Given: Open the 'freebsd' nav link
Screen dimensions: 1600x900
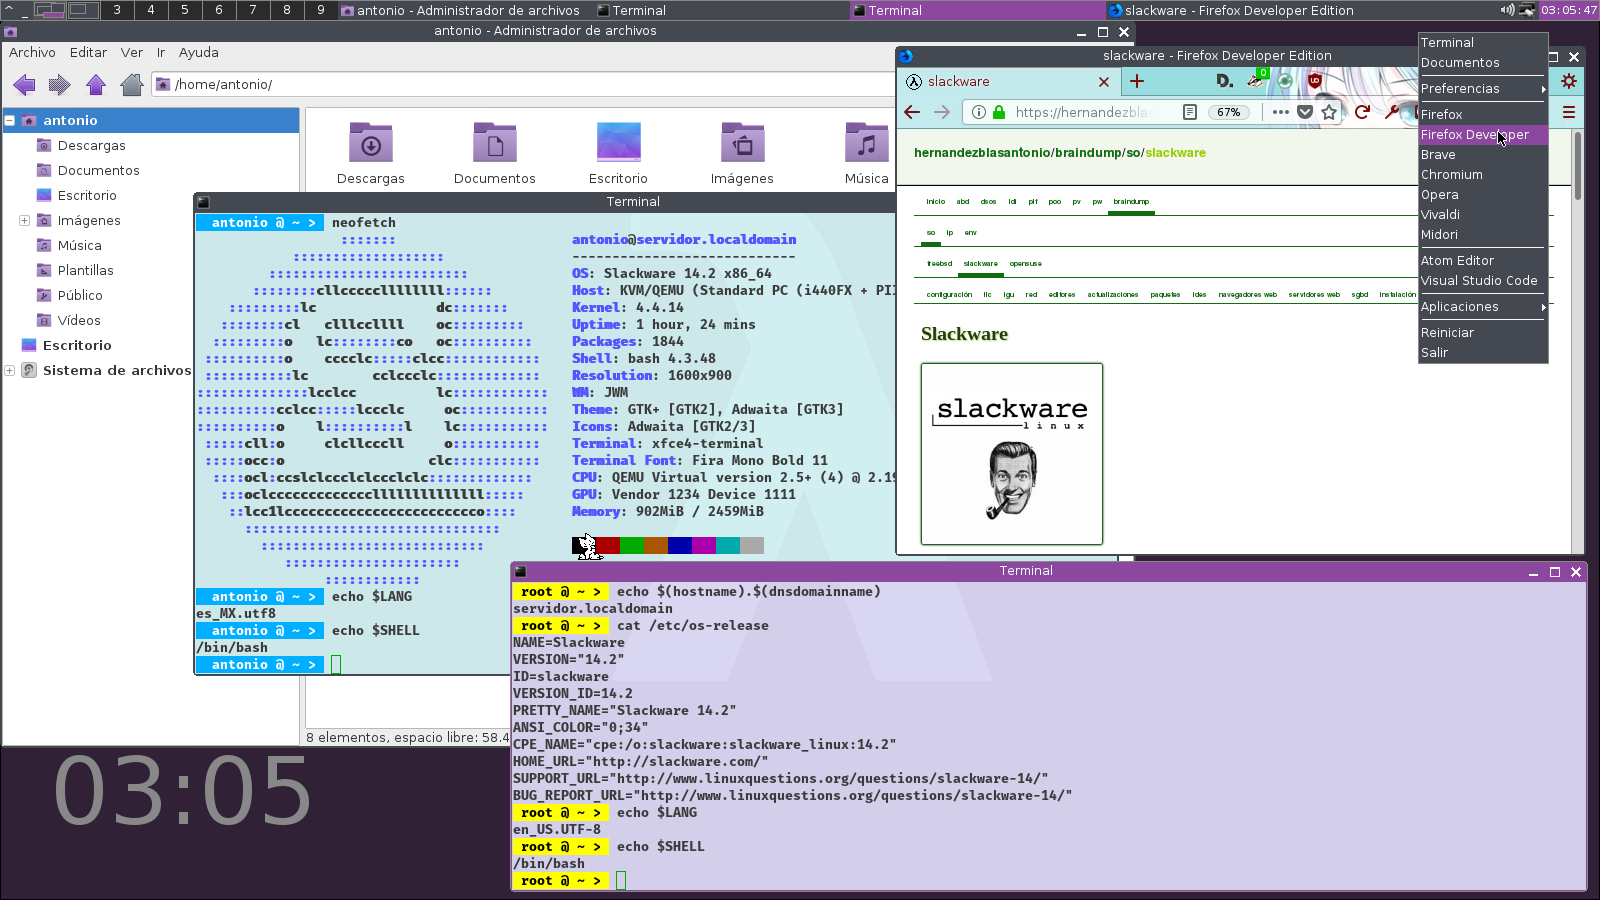Looking at the screenshot, I should pyautogui.click(x=939, y=264).
